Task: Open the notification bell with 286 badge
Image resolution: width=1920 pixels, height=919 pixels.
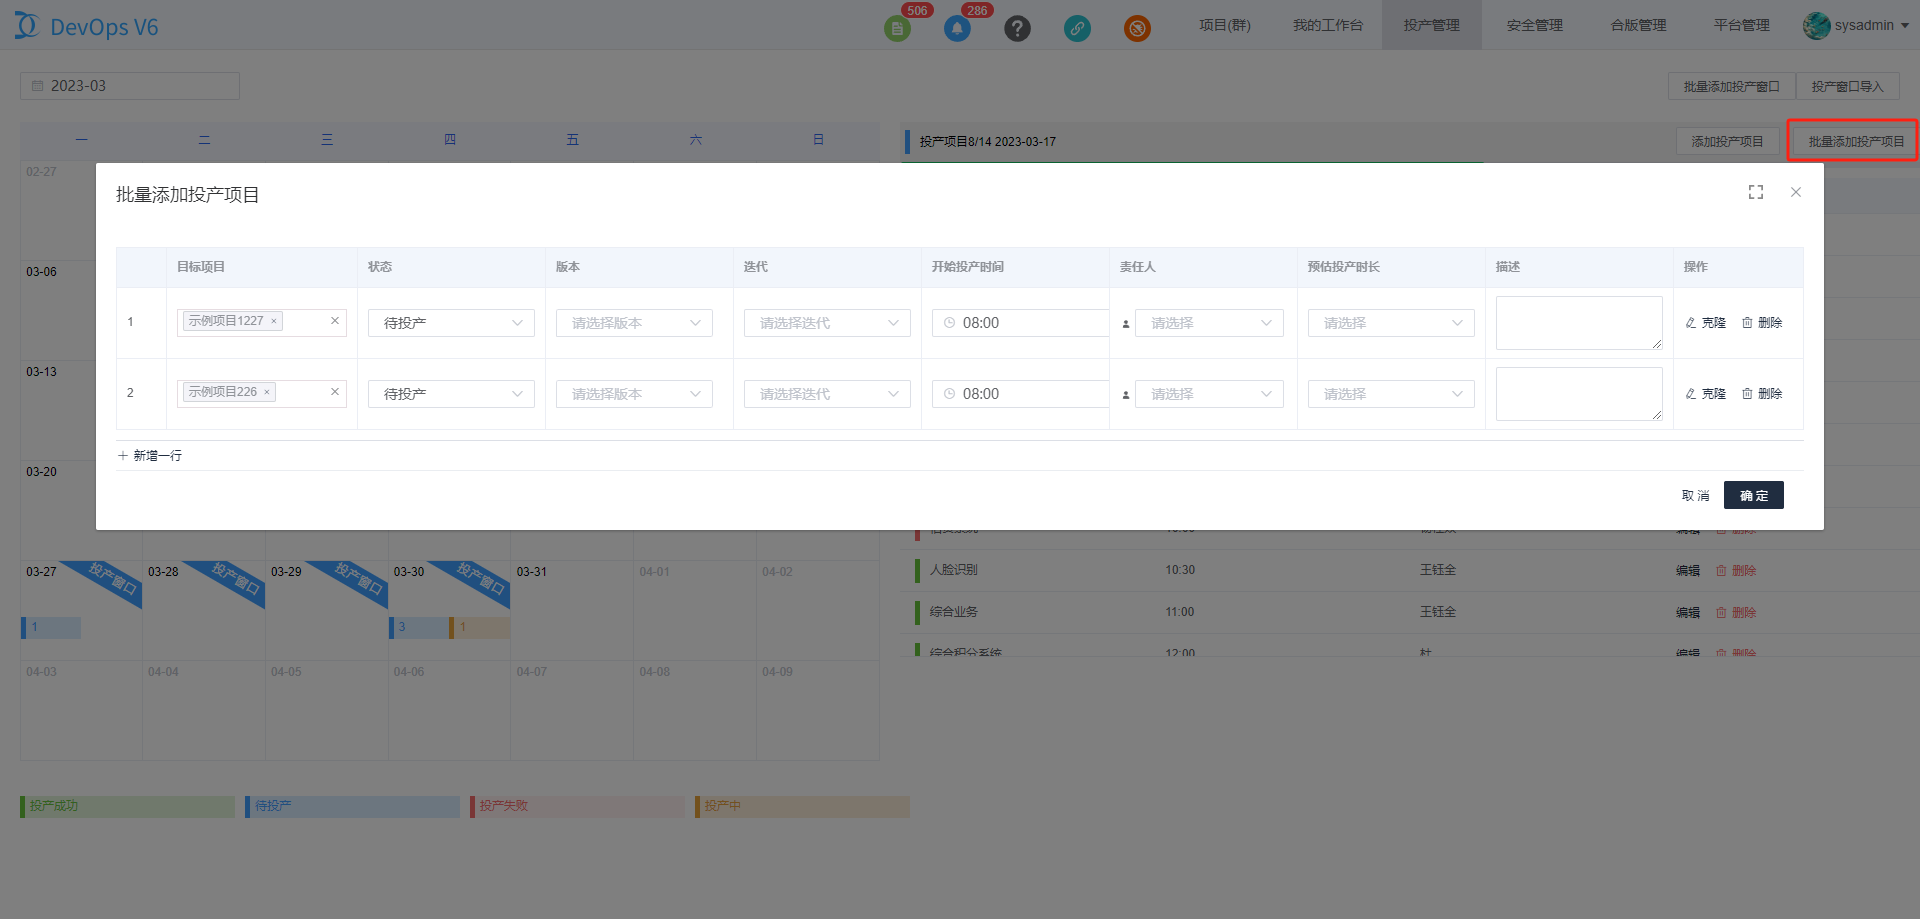Action: coord(957,28)
